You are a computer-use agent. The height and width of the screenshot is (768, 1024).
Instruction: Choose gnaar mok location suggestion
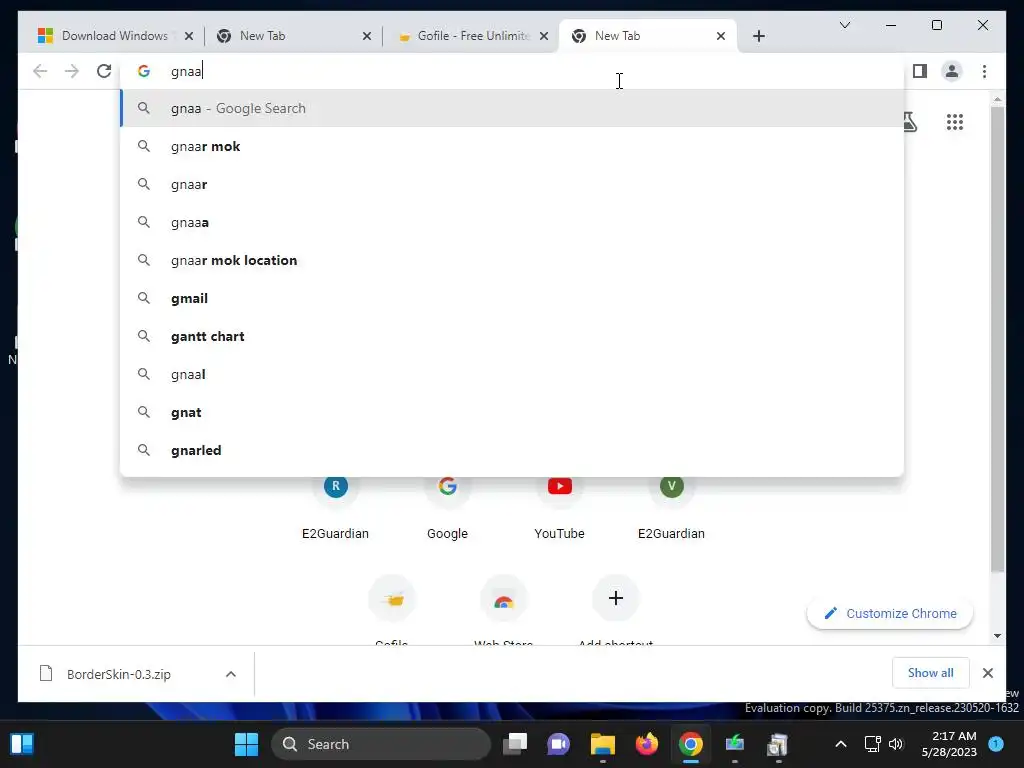pyautogui.click(x=512, y=260)
